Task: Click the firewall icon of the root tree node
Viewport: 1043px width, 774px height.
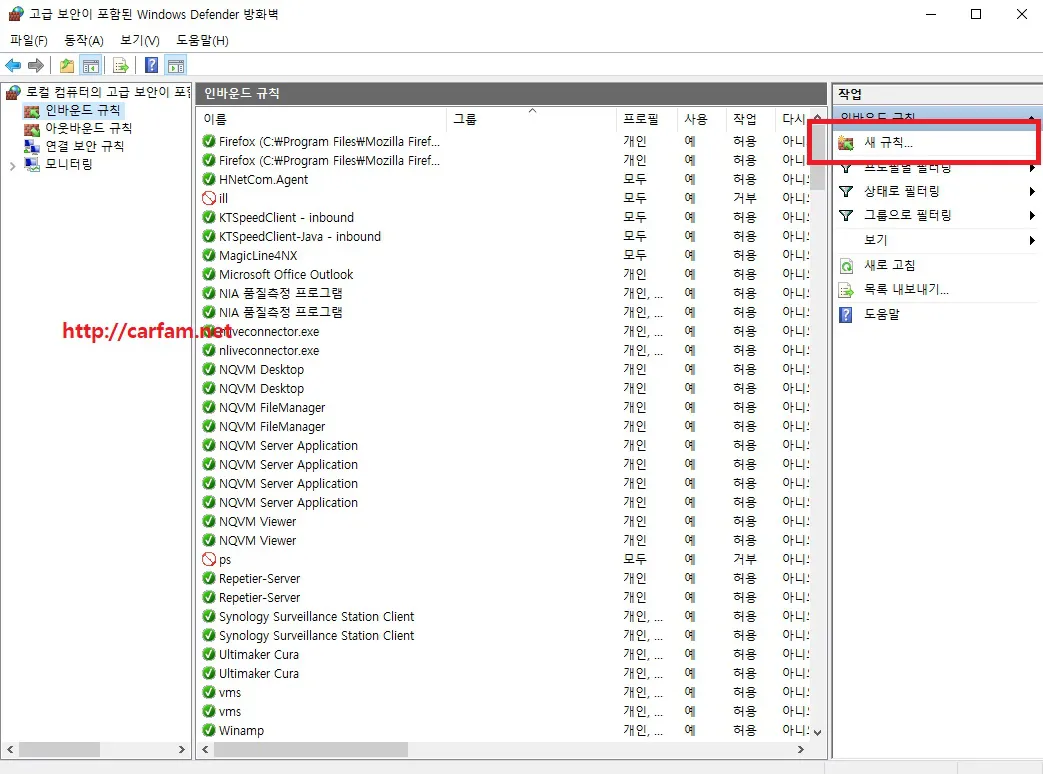Action: tap(13, 92)
